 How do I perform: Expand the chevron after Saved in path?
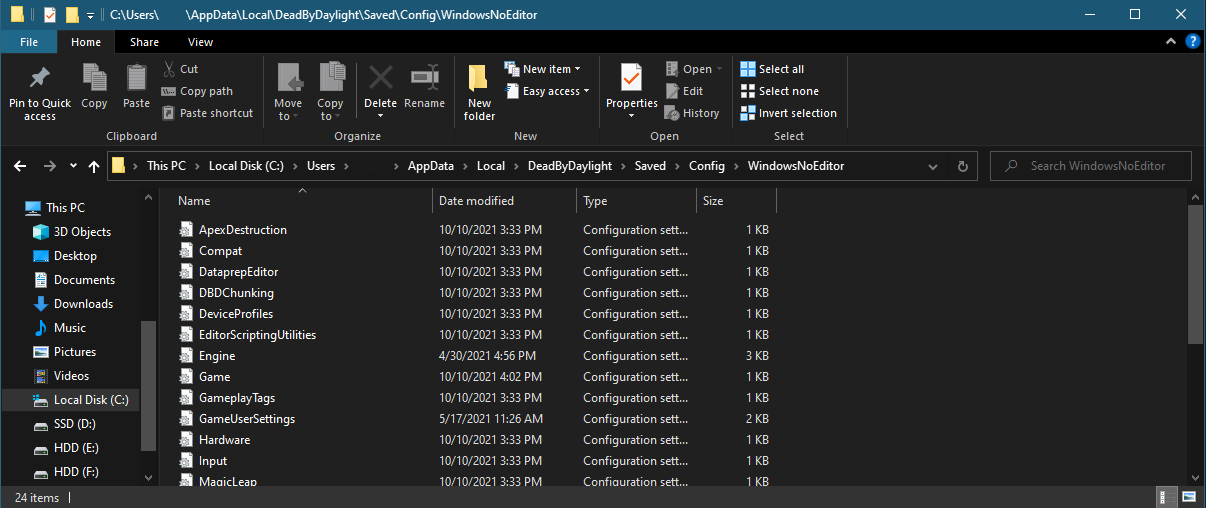[677, 166]
